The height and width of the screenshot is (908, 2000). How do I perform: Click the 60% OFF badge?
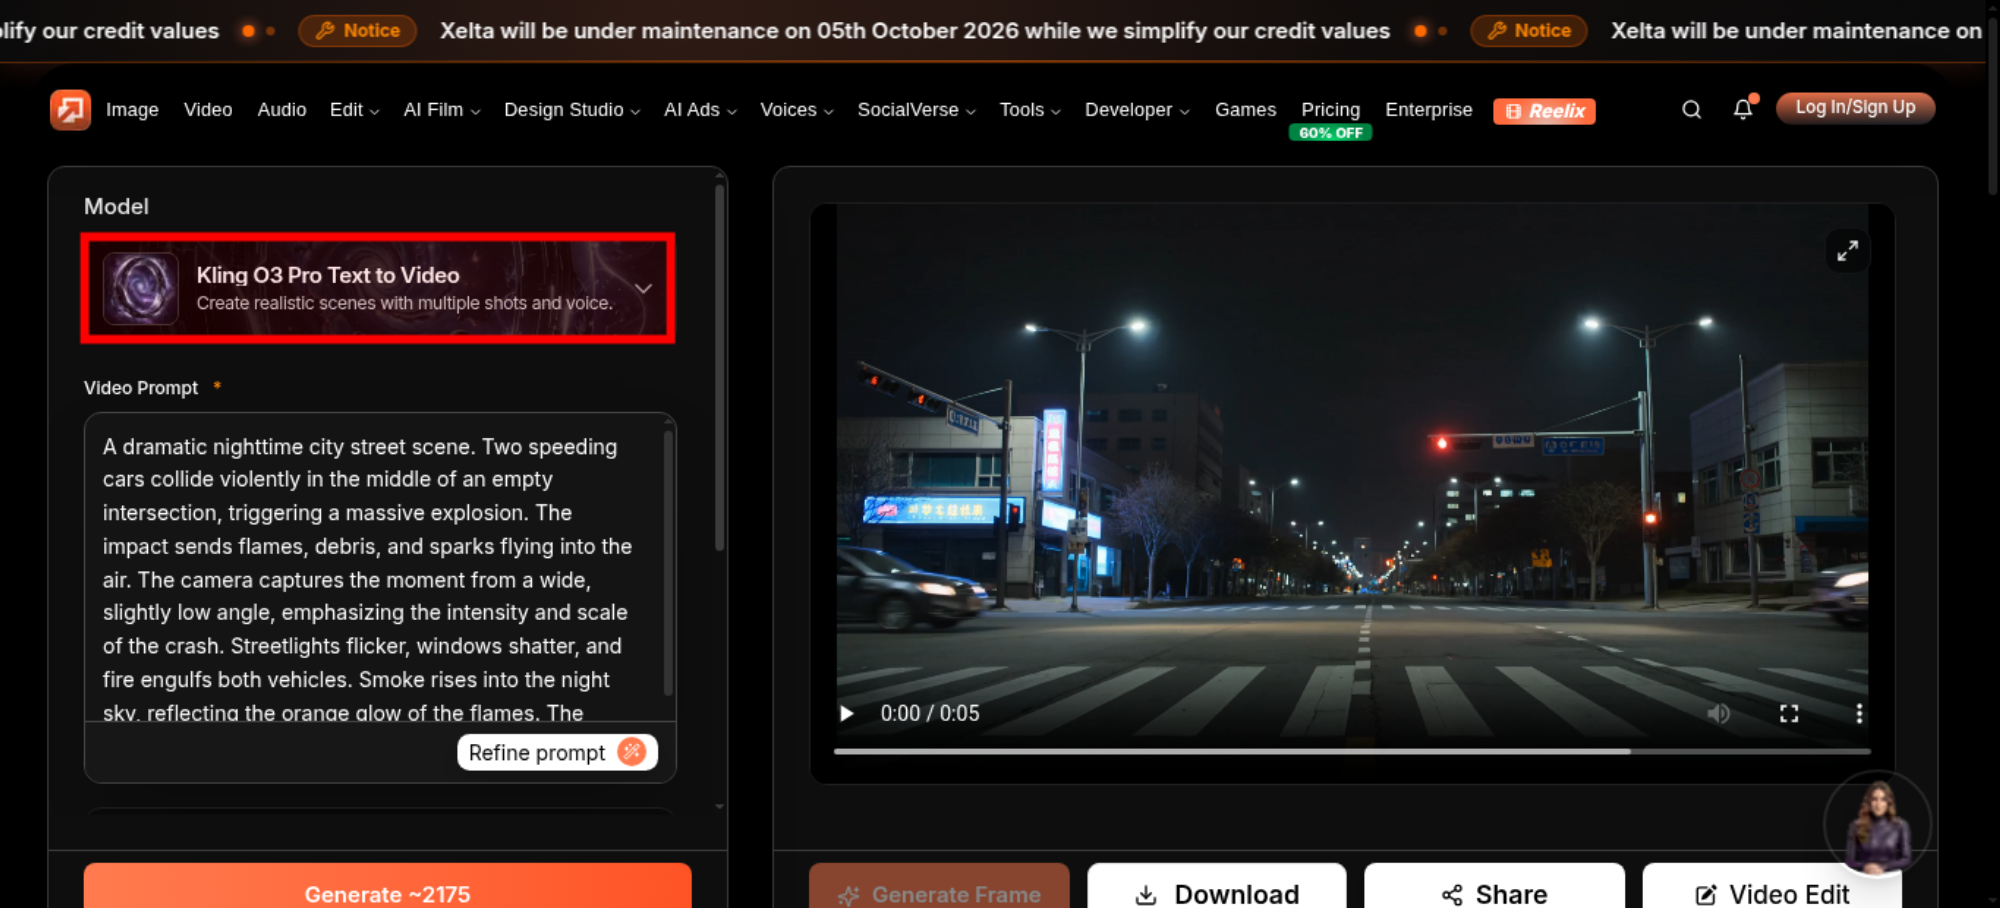(1330, 133)
